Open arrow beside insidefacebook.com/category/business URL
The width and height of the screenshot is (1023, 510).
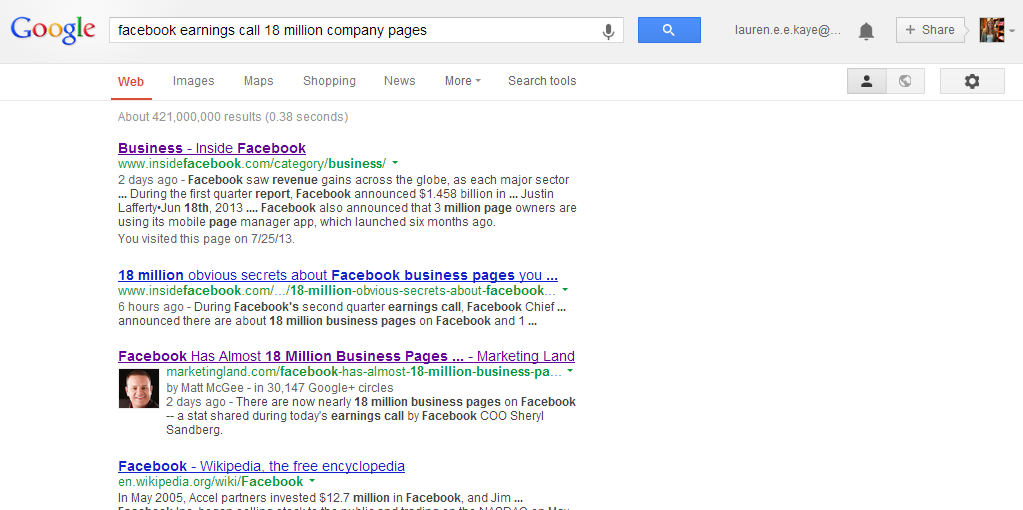point(395,163)
